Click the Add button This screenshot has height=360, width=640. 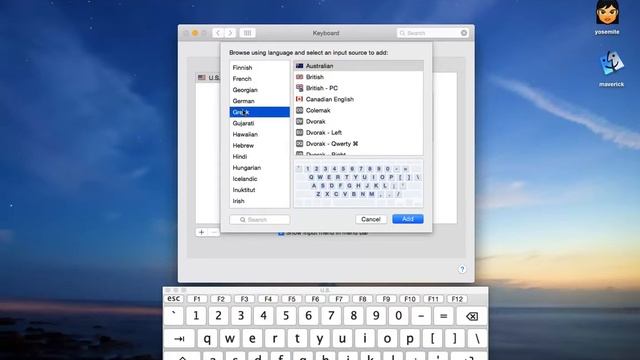[408, 219]
